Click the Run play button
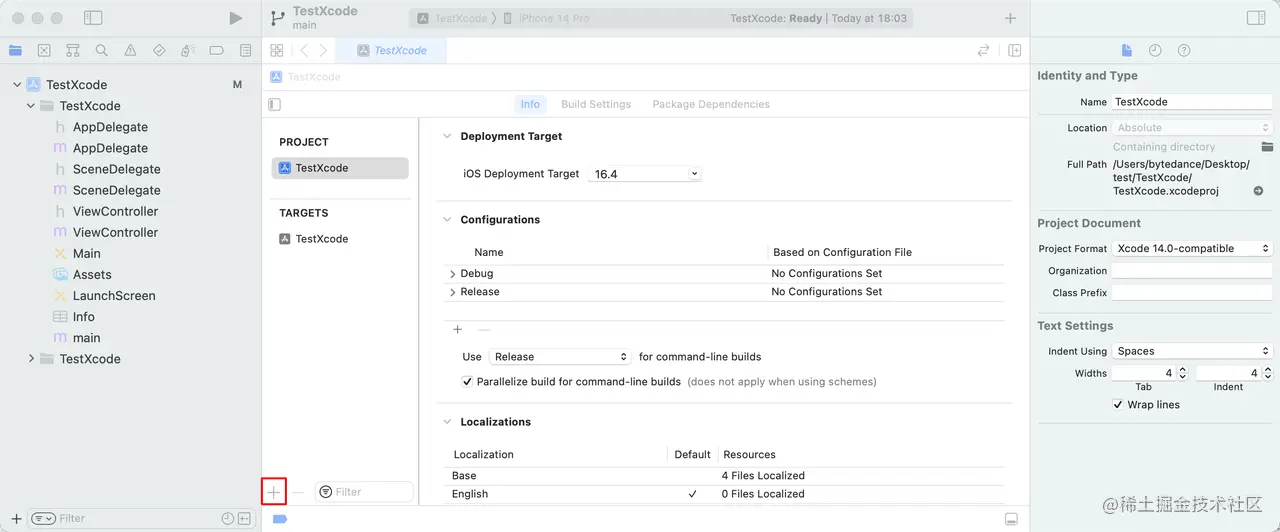Image resolution: width=1280 pixels, height=532 pixels. [235, 18]
